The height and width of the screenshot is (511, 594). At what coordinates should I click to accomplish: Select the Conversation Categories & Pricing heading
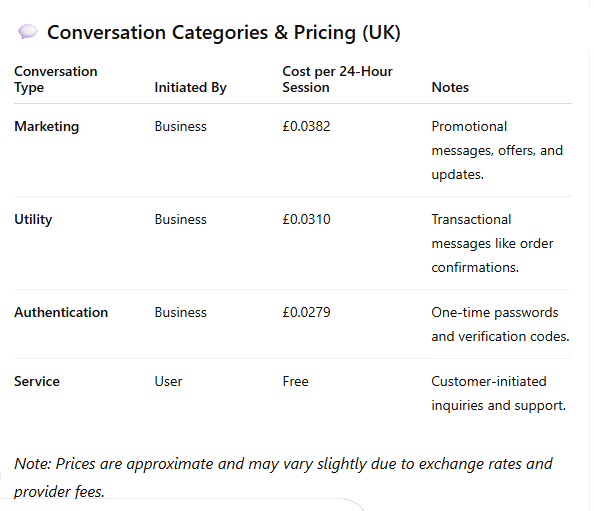point(224,33)
